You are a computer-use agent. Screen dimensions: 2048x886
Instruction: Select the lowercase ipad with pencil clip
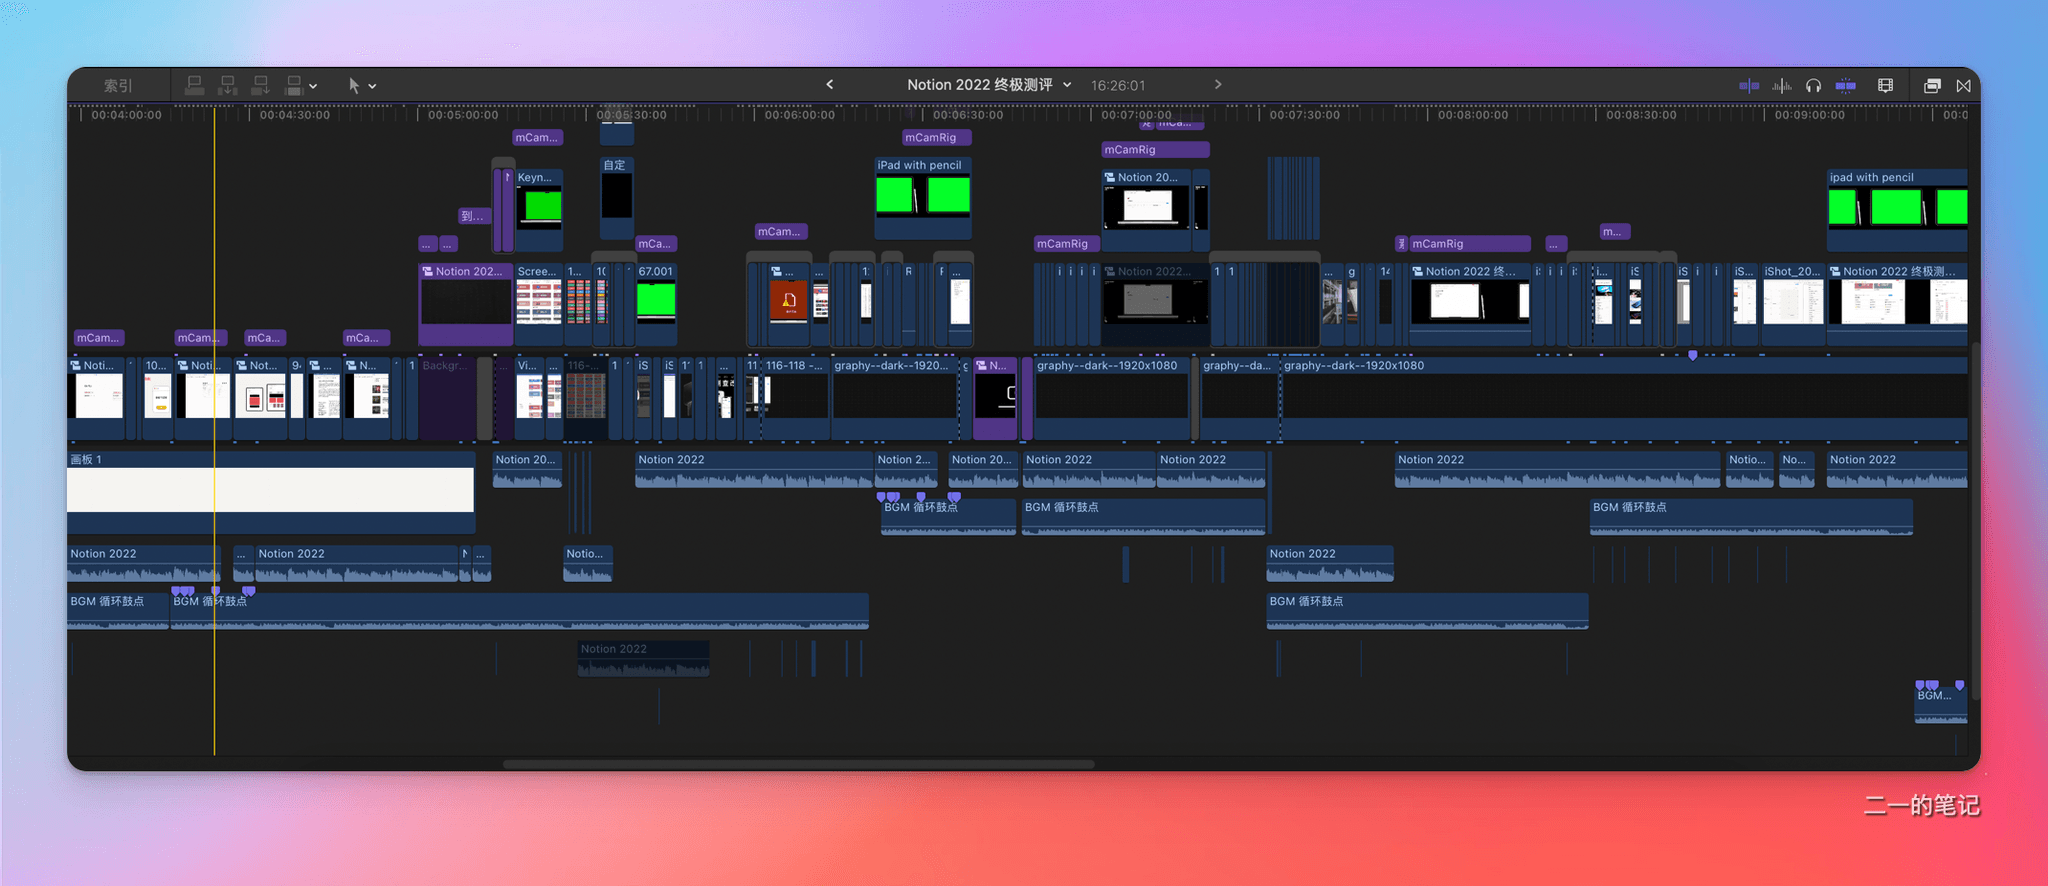[1898, 210]
